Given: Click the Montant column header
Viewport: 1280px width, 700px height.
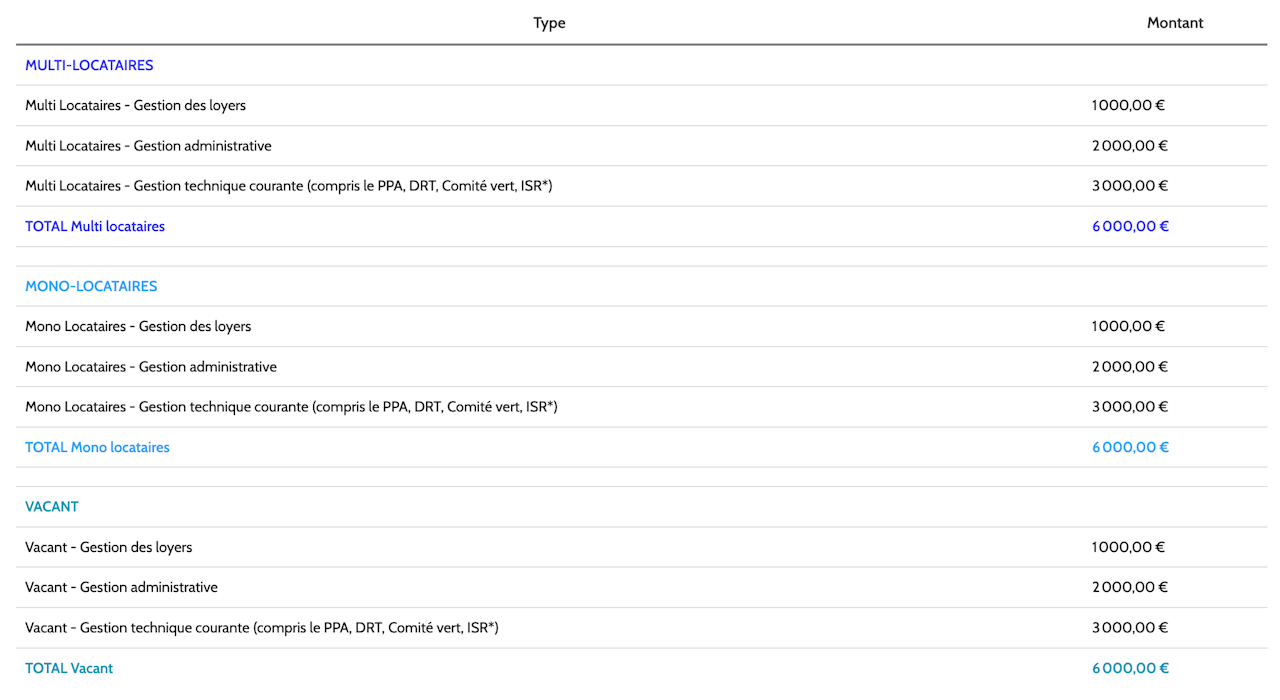Looking at the screenshot, I should (1175, 23).
